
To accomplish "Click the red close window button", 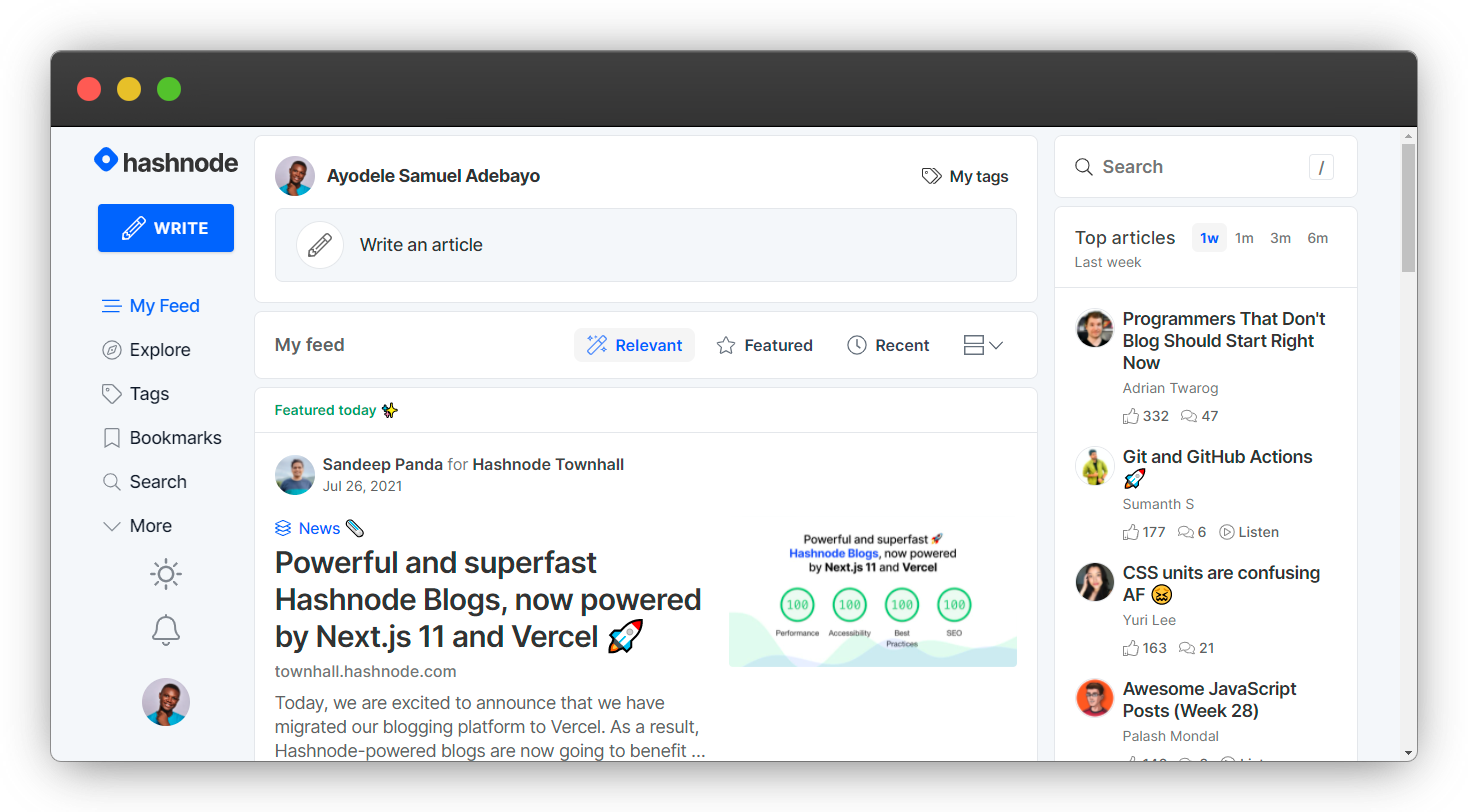I will click(x=89, y=89).
